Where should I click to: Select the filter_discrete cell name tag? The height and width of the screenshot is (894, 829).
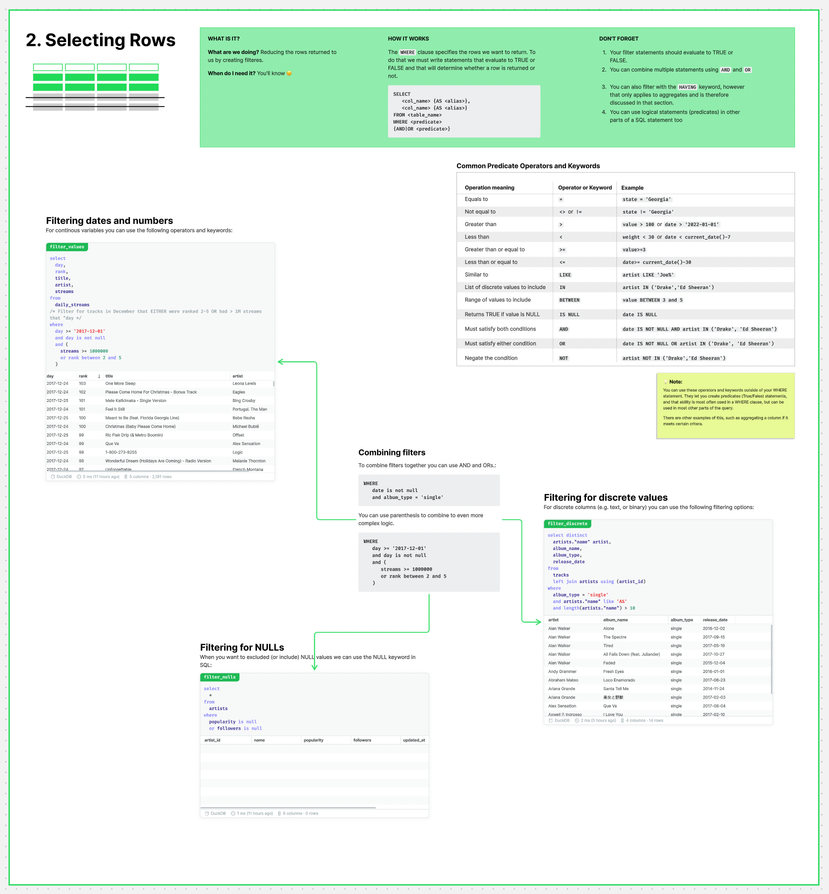567,523
